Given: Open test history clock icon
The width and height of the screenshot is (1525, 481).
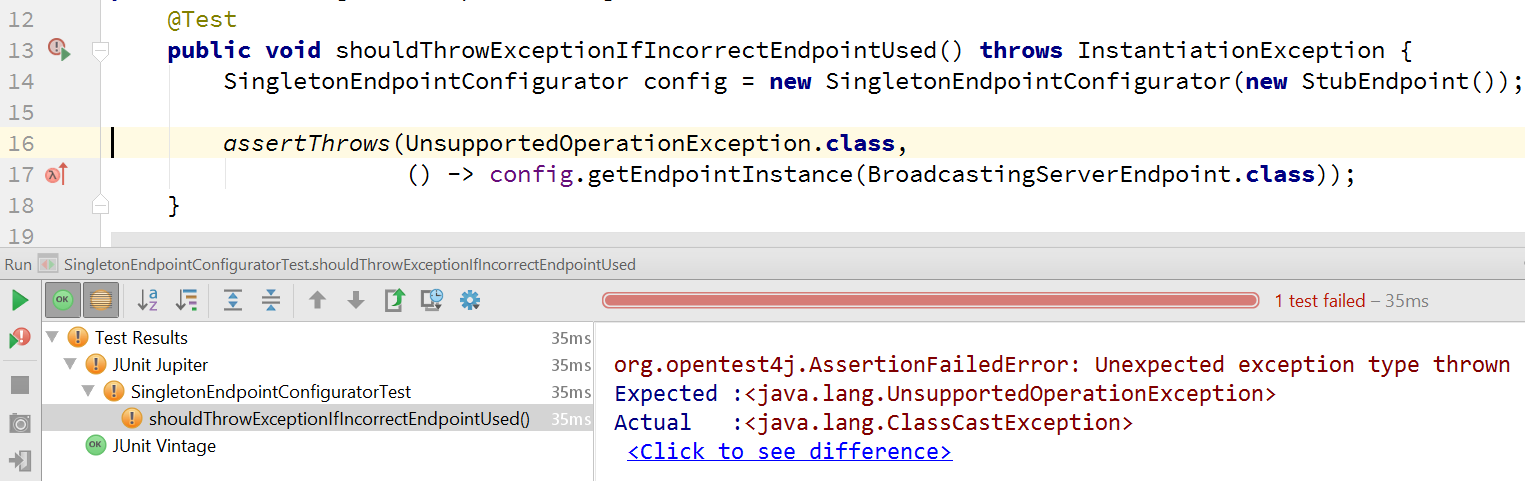Looking at the screenshot, I should click(x=432, y=300).
